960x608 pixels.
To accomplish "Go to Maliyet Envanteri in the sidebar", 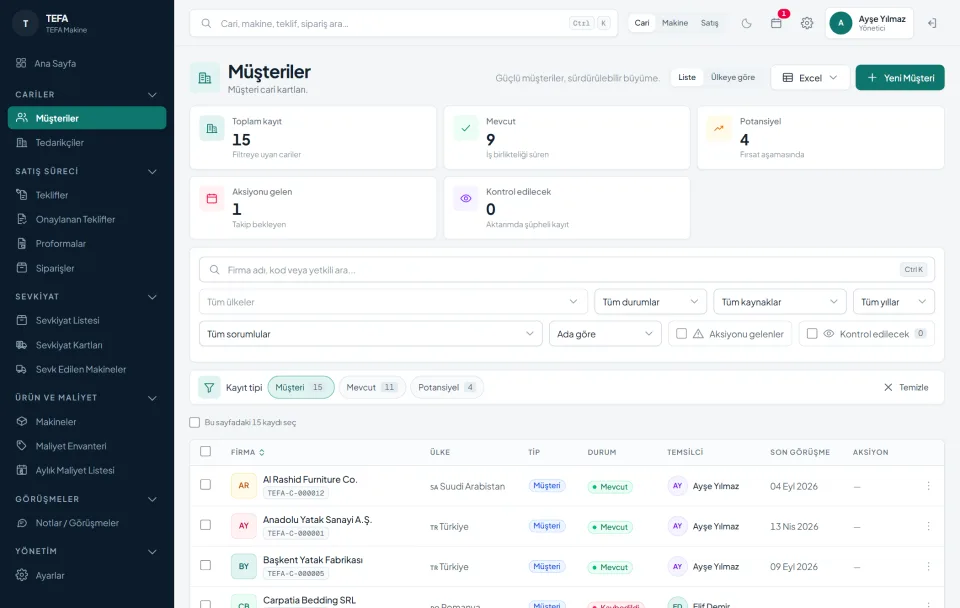I will coord(71,446).
